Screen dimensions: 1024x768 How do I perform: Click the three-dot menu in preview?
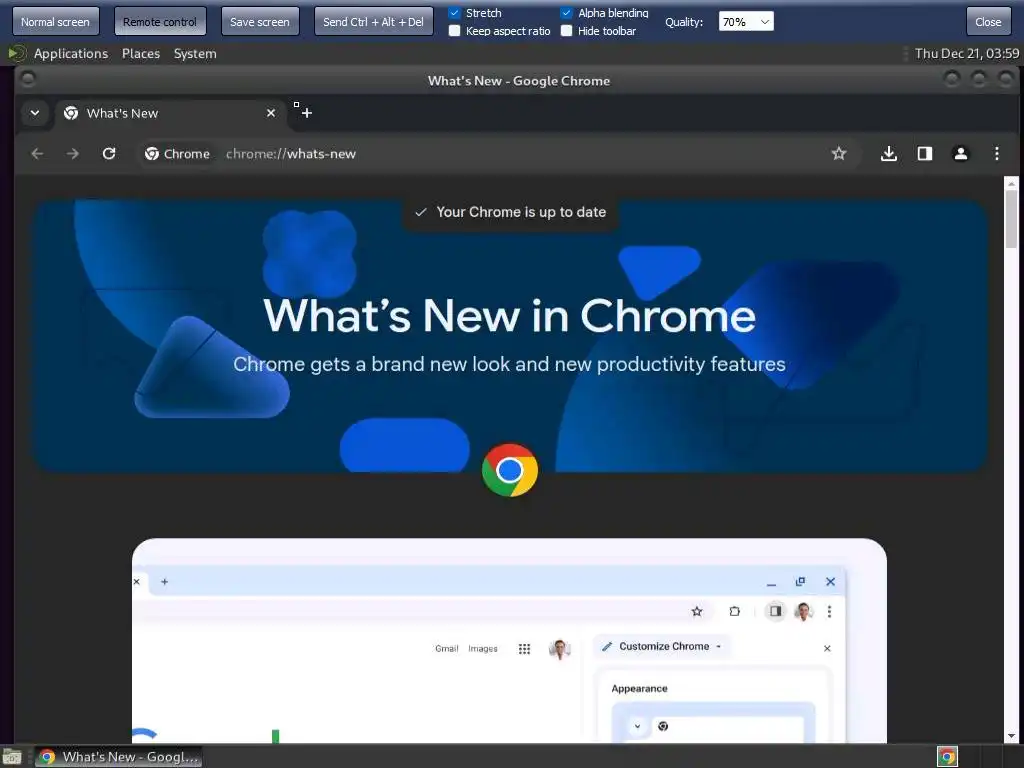(x=829, y=611)
